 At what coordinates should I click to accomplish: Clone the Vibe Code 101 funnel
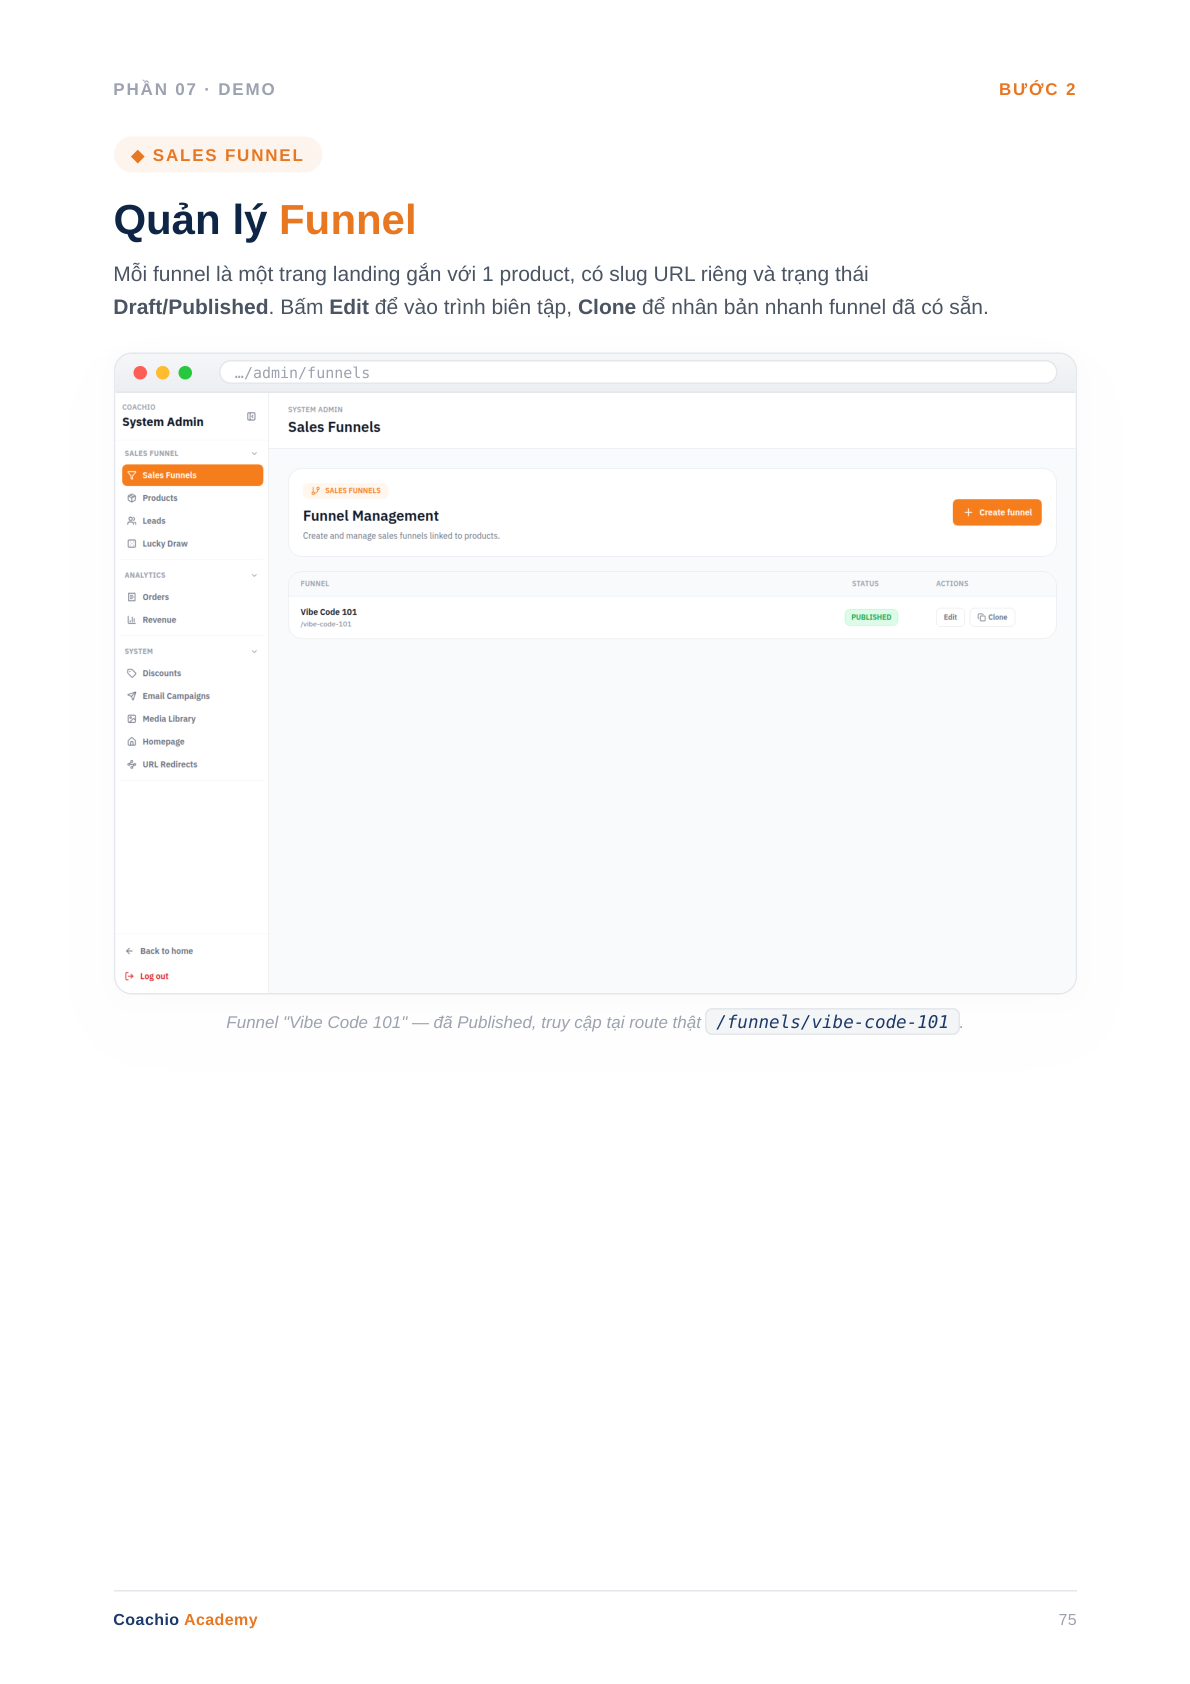[x=993, y=617]
